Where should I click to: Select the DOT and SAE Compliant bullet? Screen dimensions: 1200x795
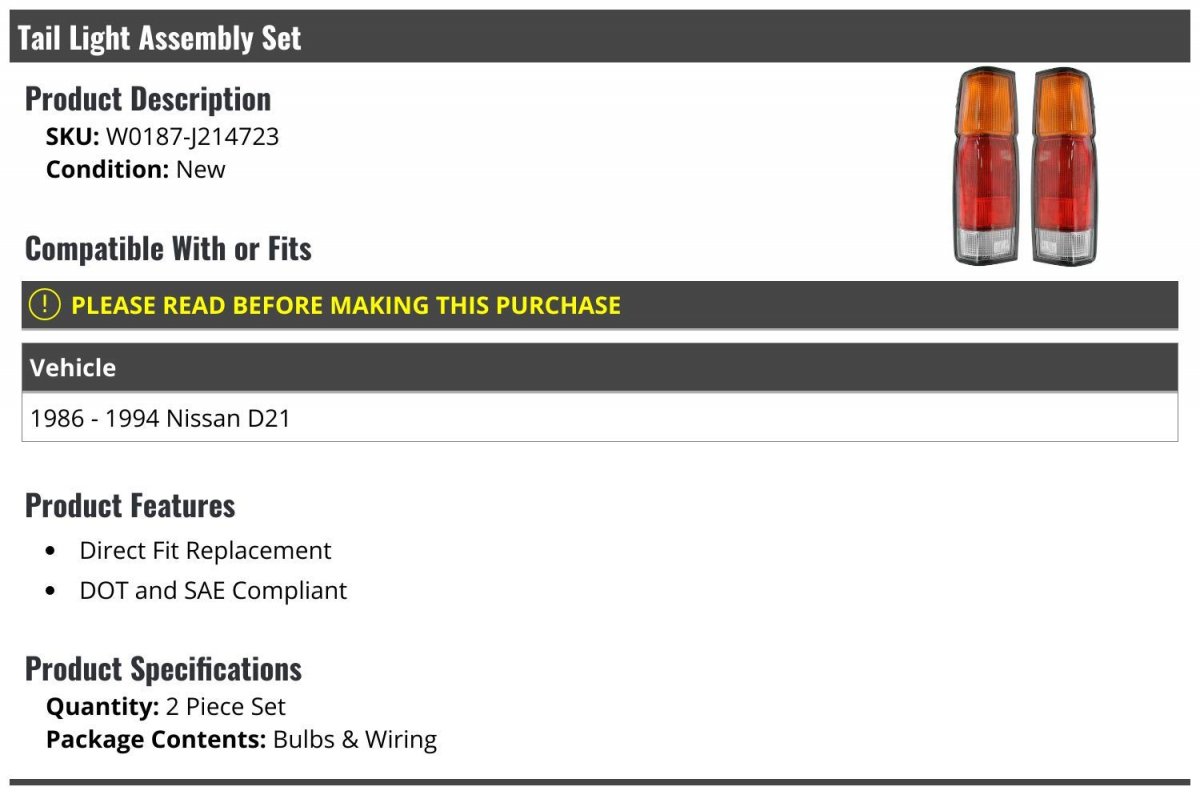pyautogui.click(x=213, y=590)
